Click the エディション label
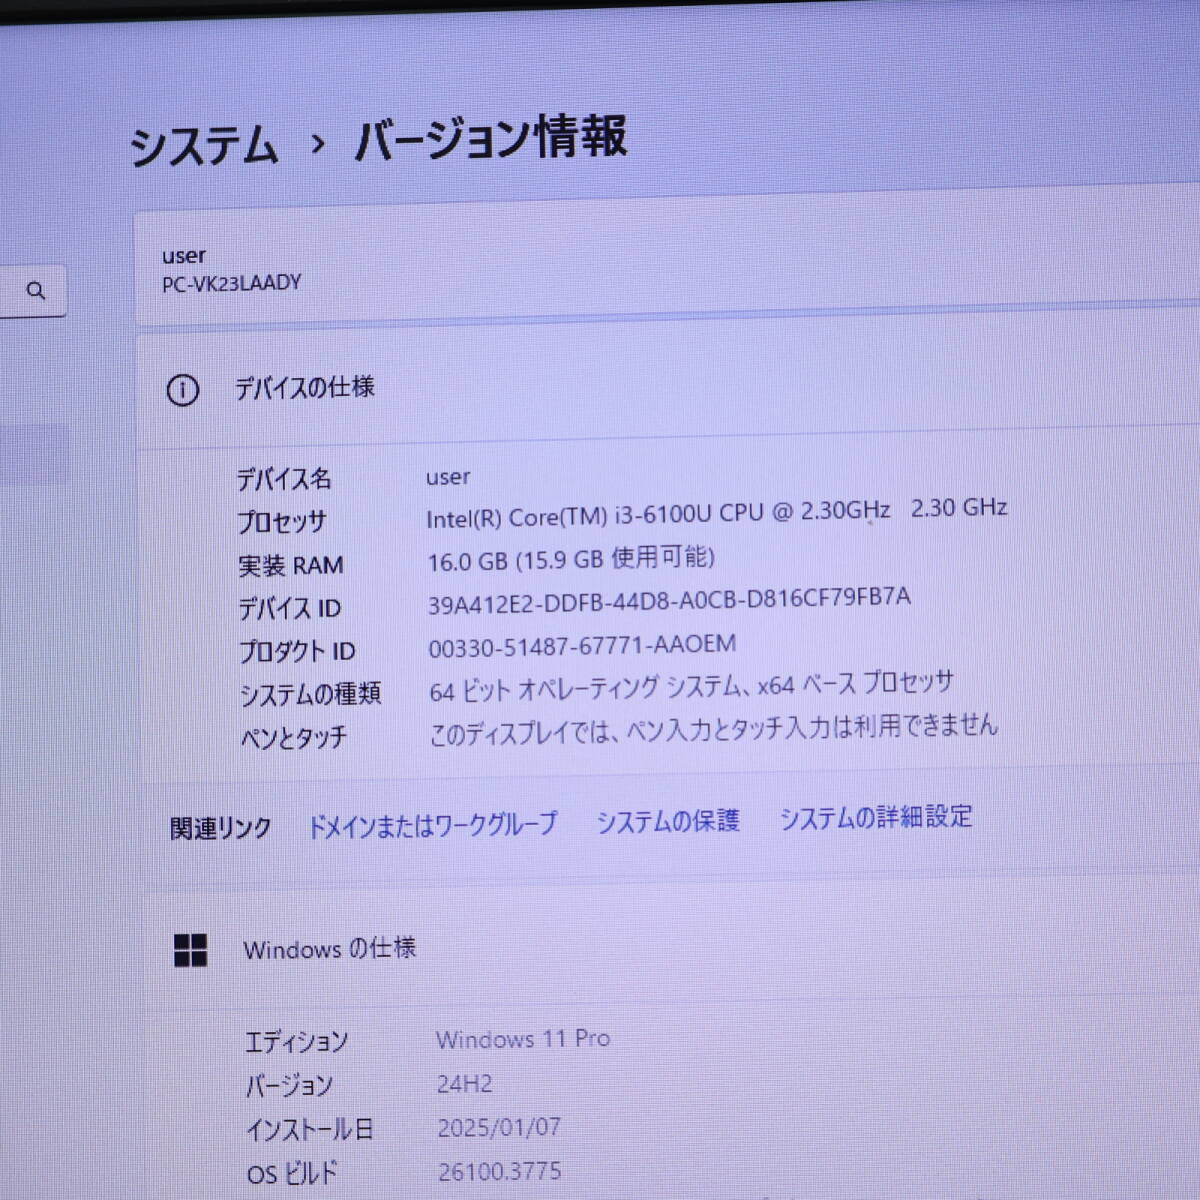The width and height of the screenshot is (1200, 1200). tap(297, 1042)
